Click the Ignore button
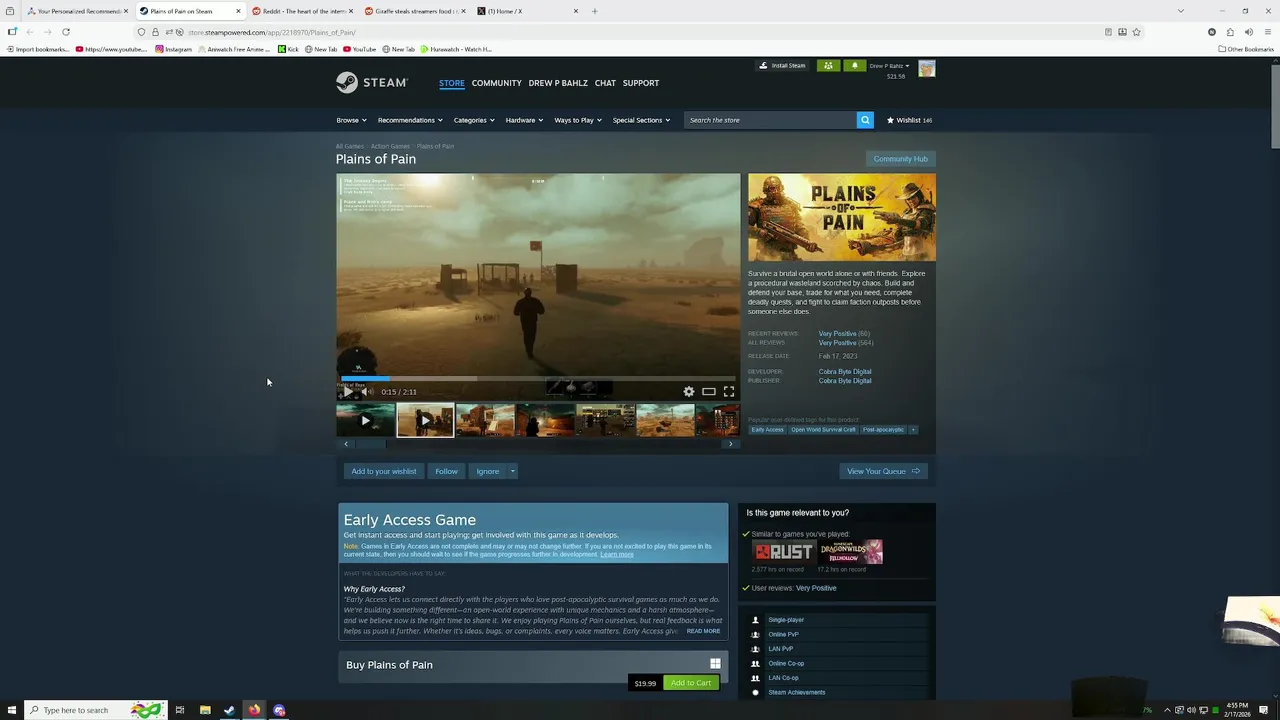 pos(488,471)
